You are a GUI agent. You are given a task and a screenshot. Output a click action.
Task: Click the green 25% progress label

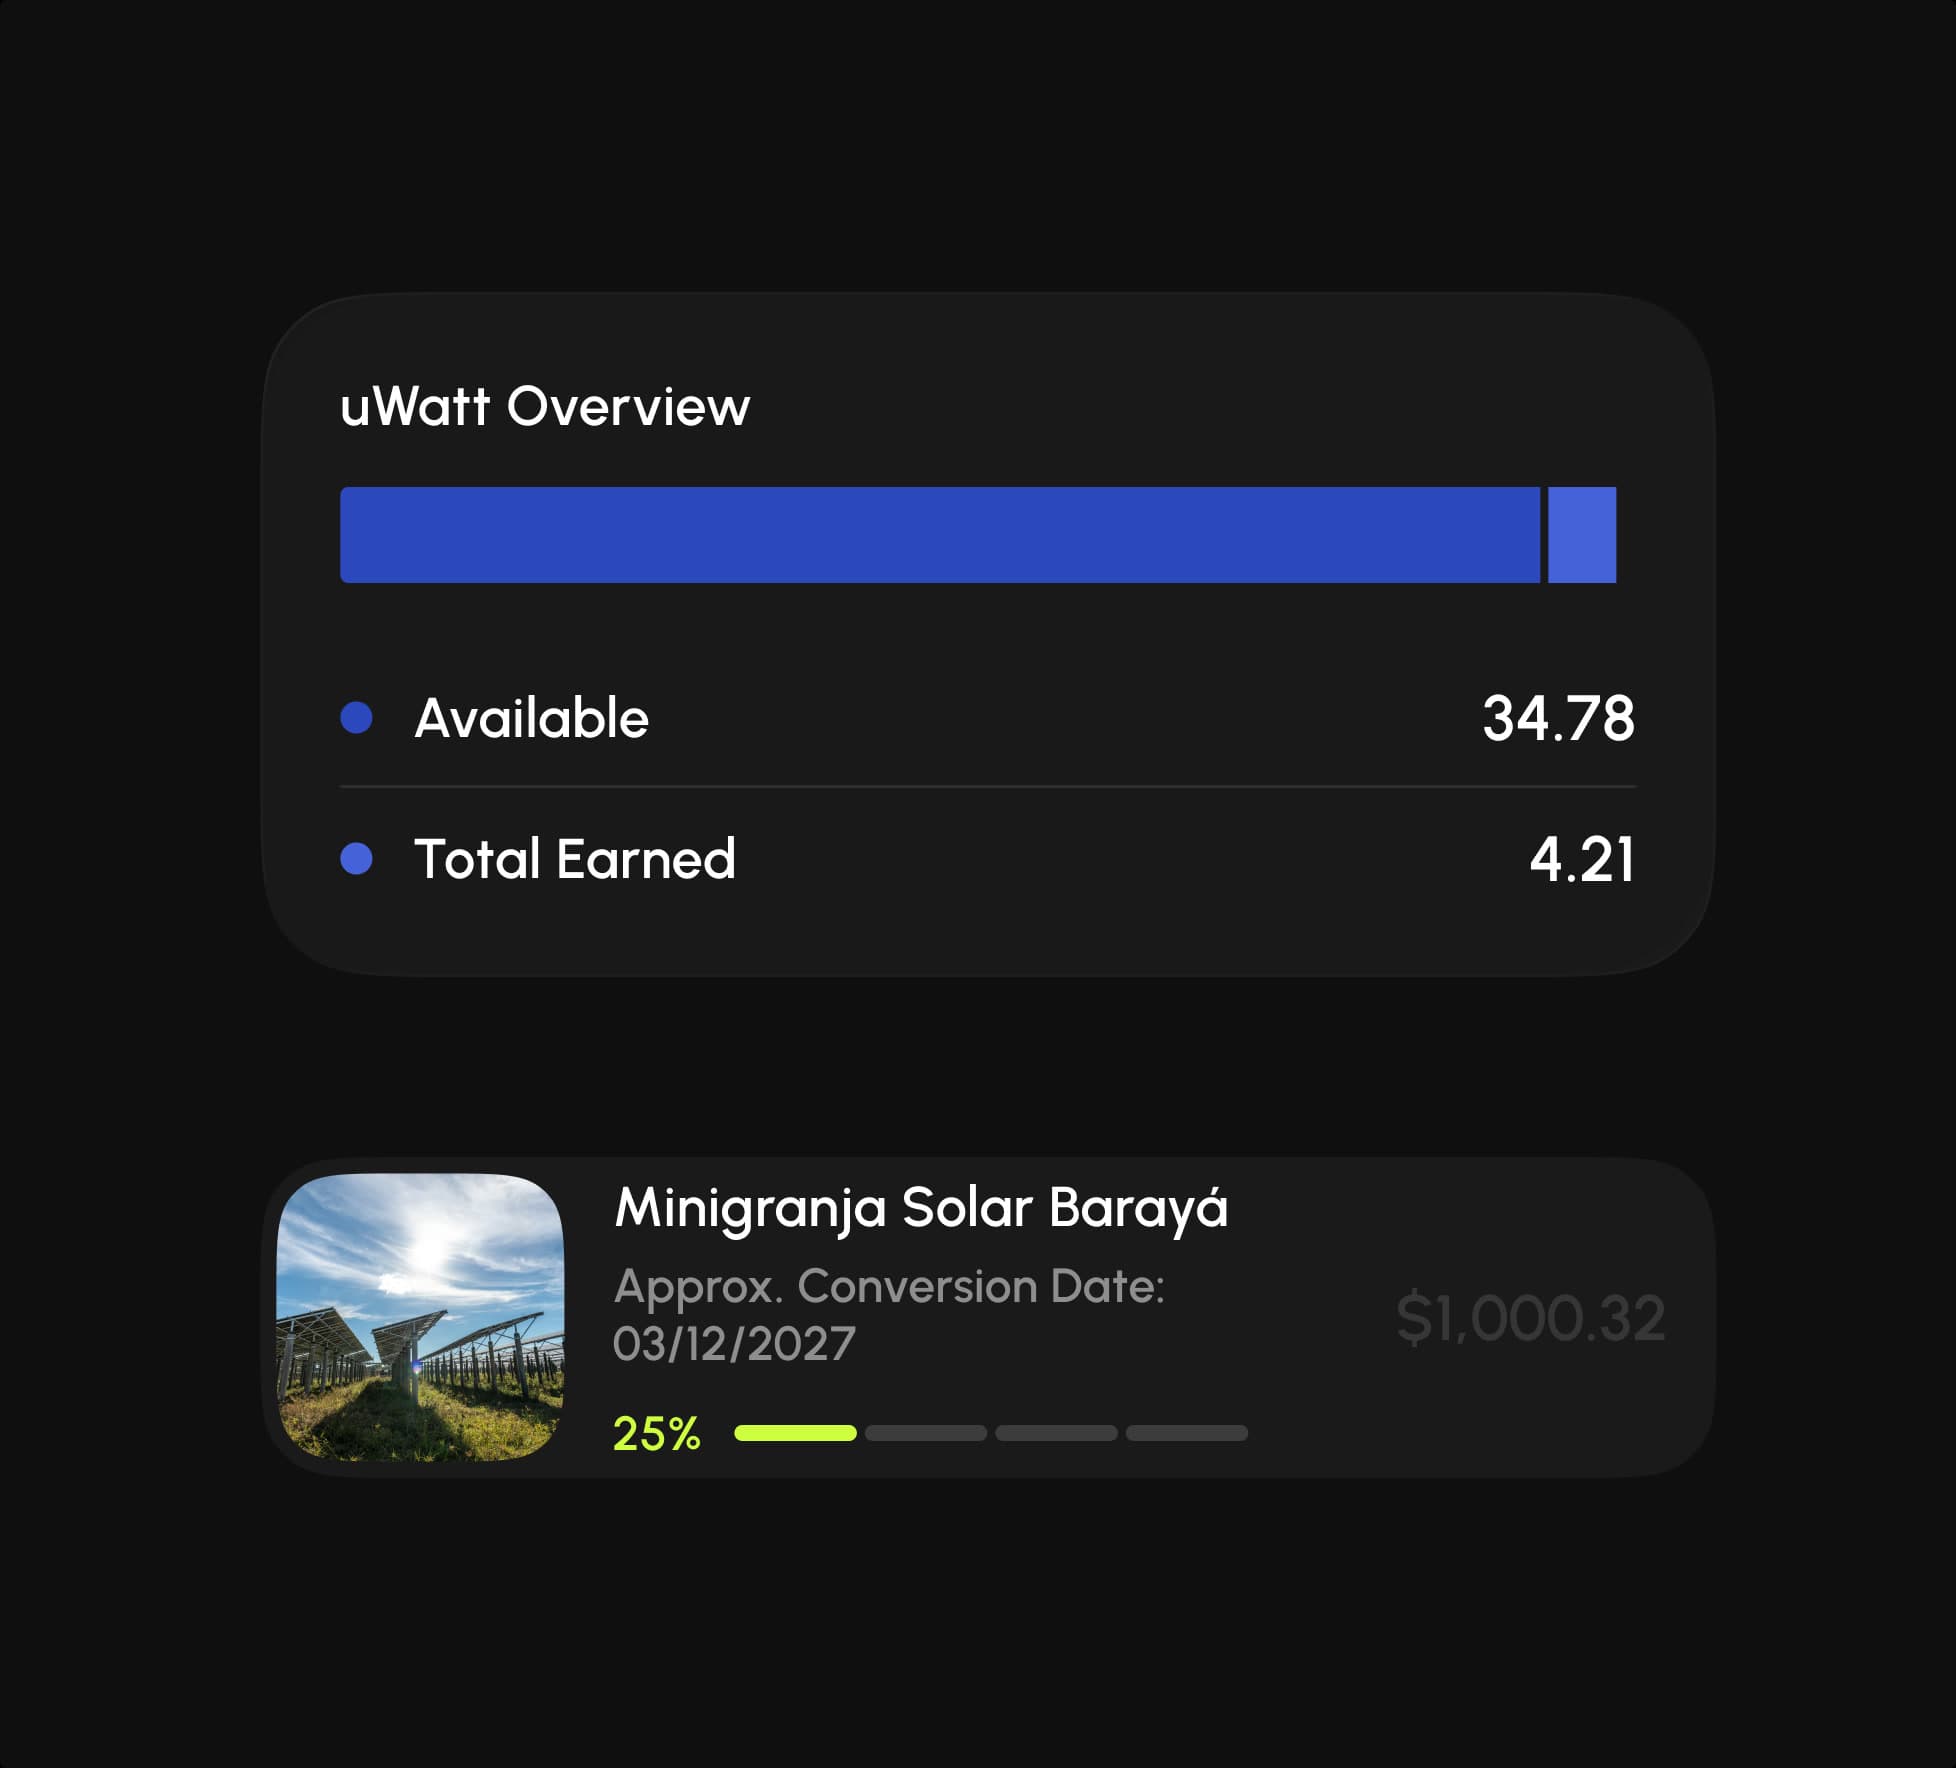[656, 1434]
